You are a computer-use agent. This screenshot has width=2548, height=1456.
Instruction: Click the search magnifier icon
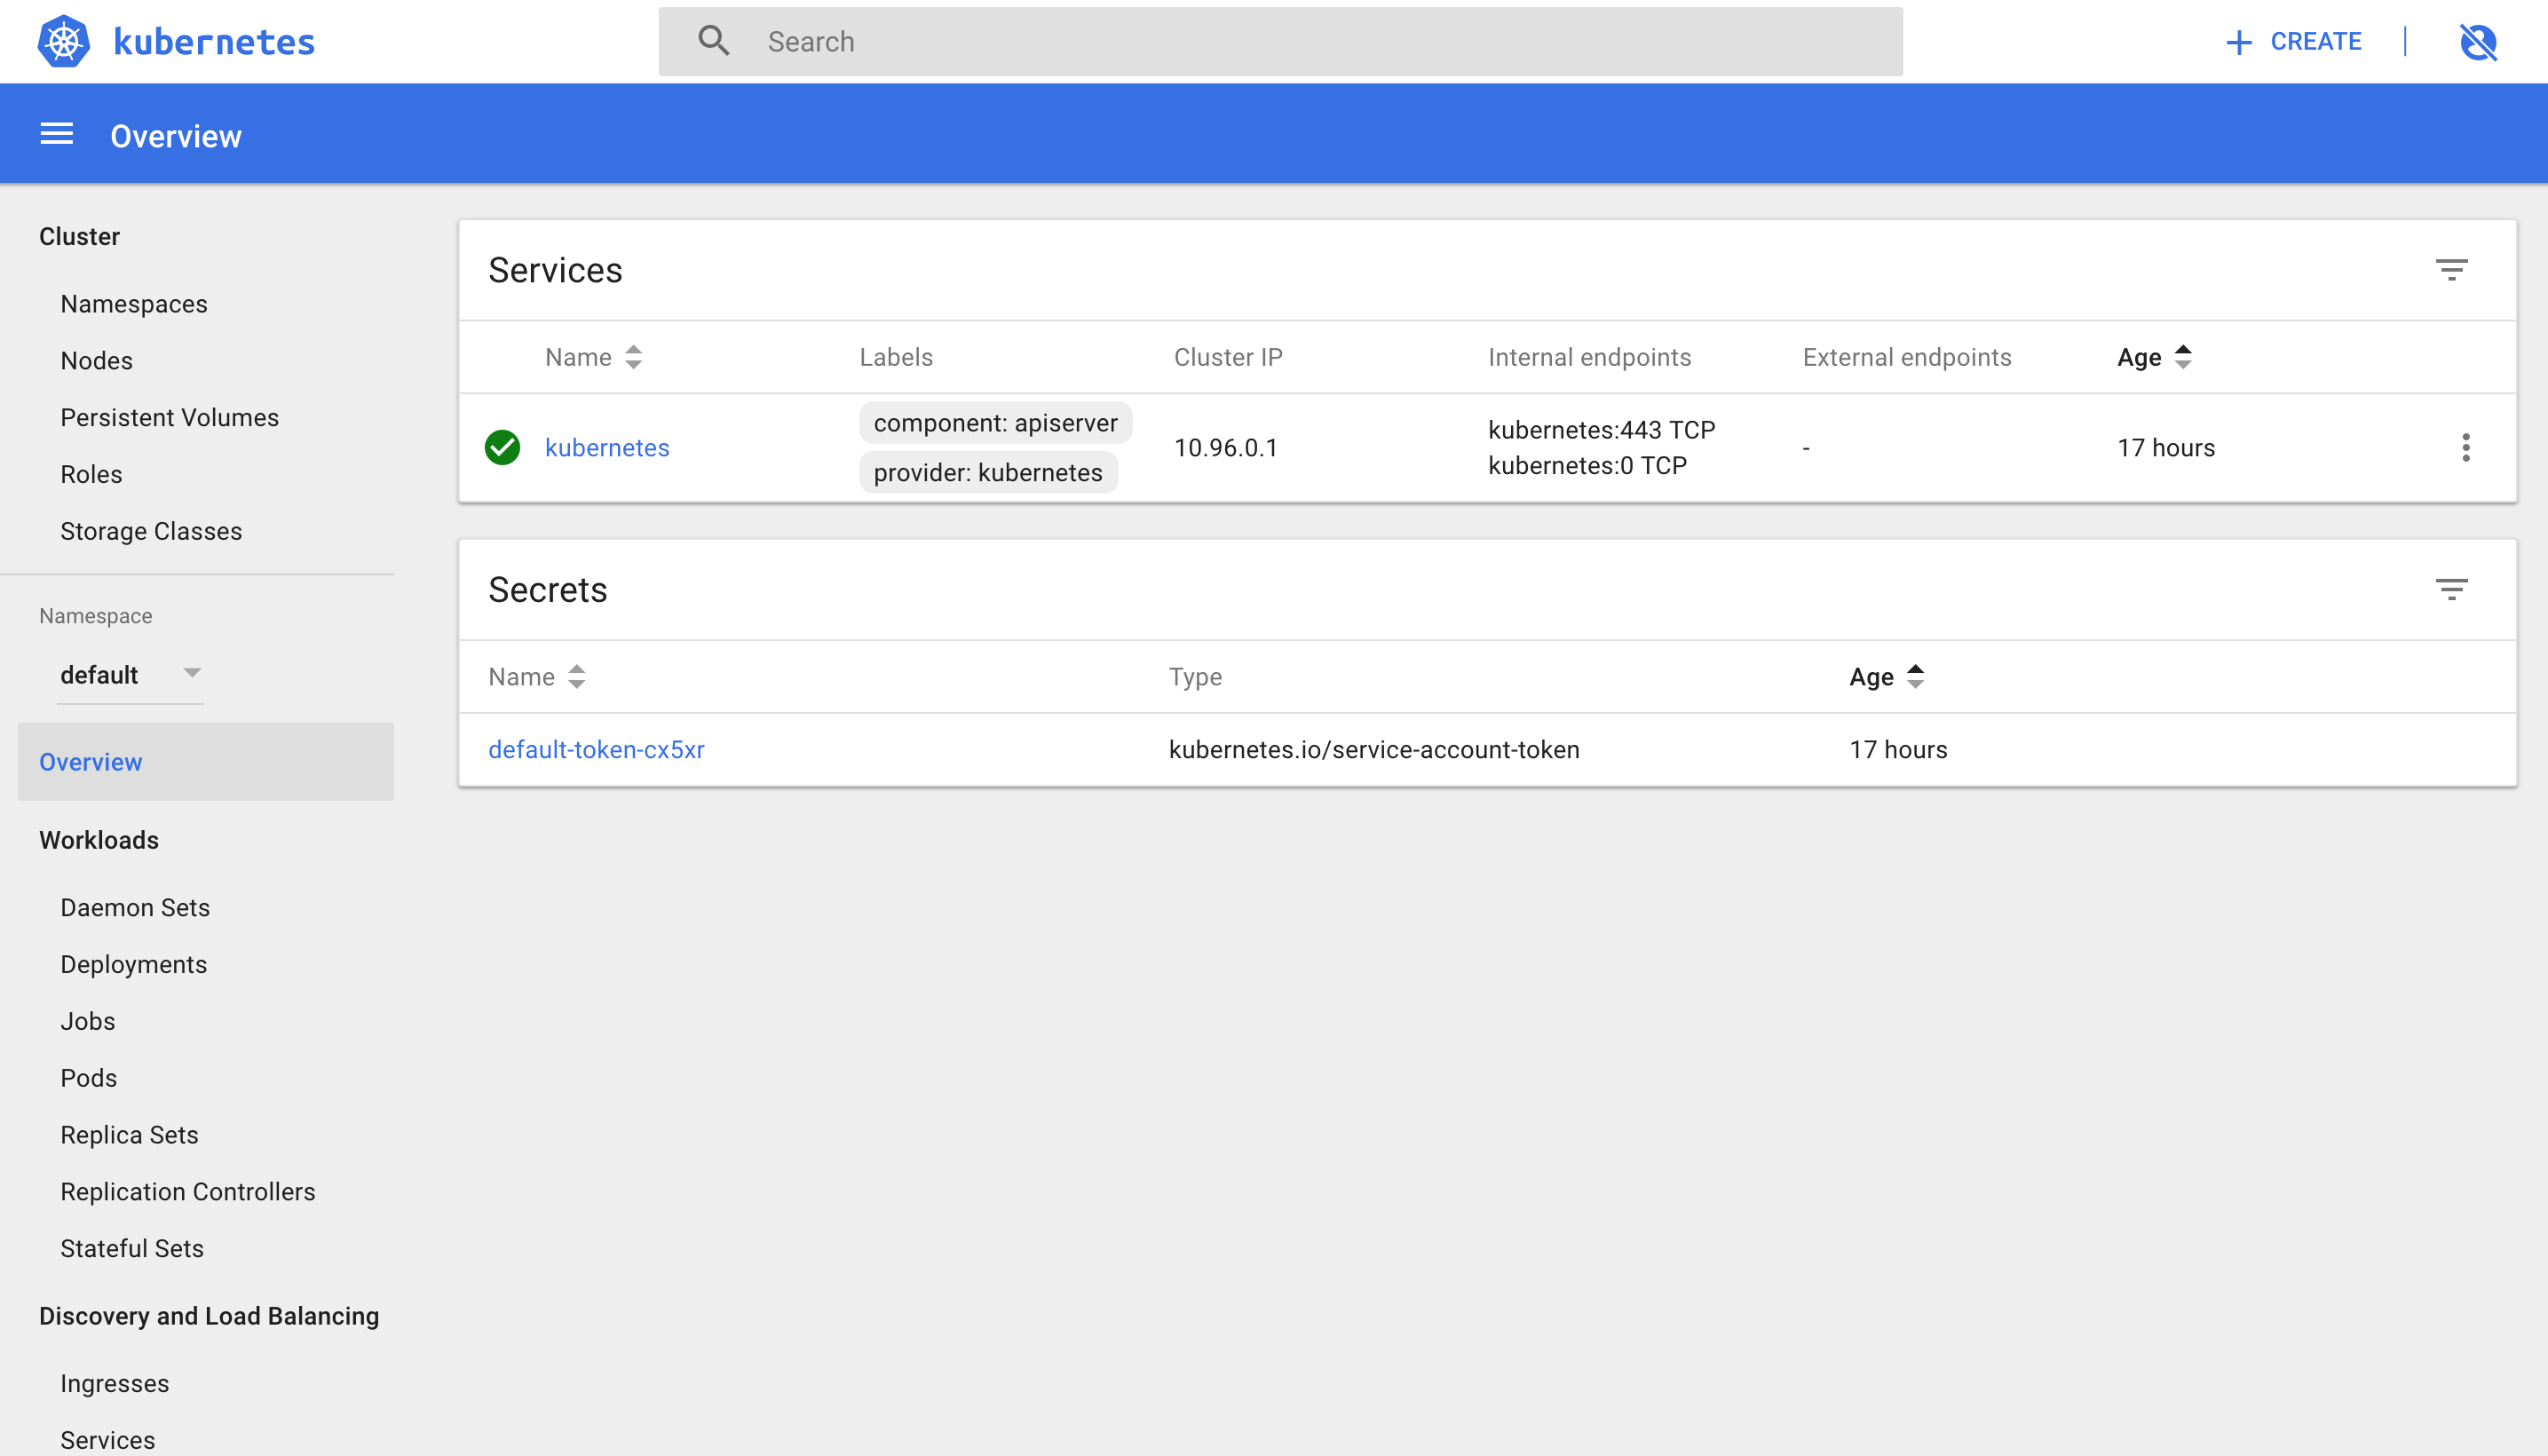712,40
